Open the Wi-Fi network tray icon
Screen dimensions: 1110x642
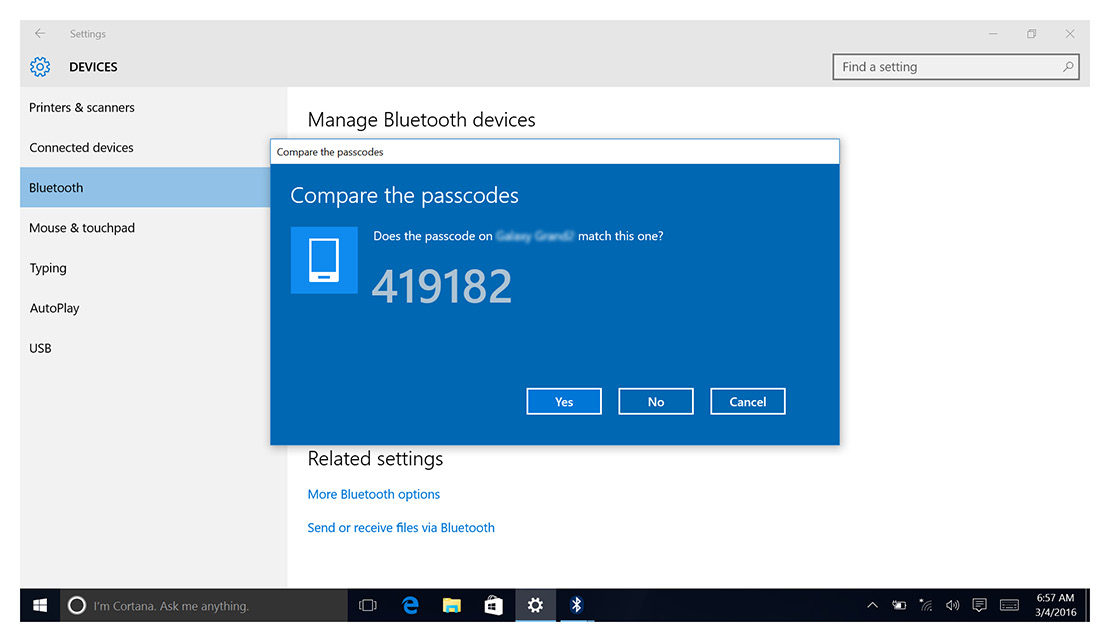point(926,605)
